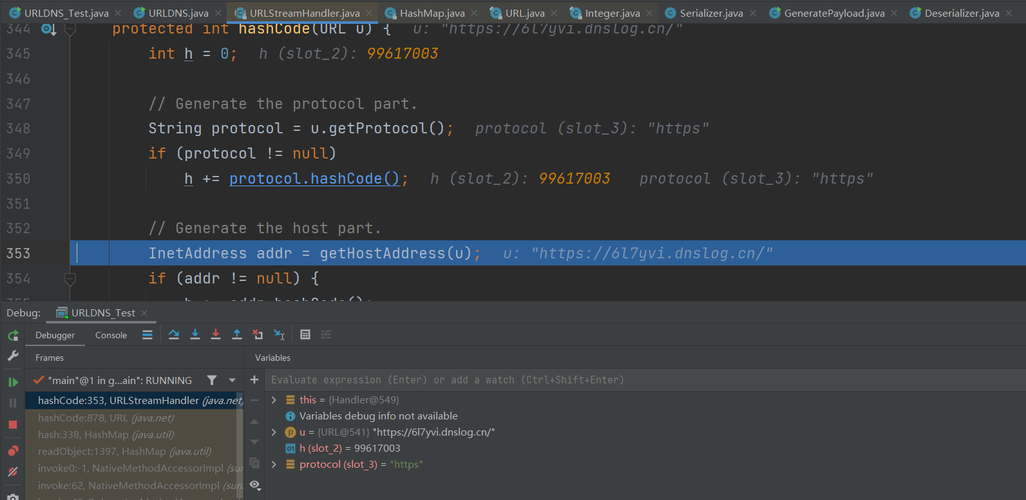
Task: Click the Step Over debugger icon
Action: (x=174, y=335)
